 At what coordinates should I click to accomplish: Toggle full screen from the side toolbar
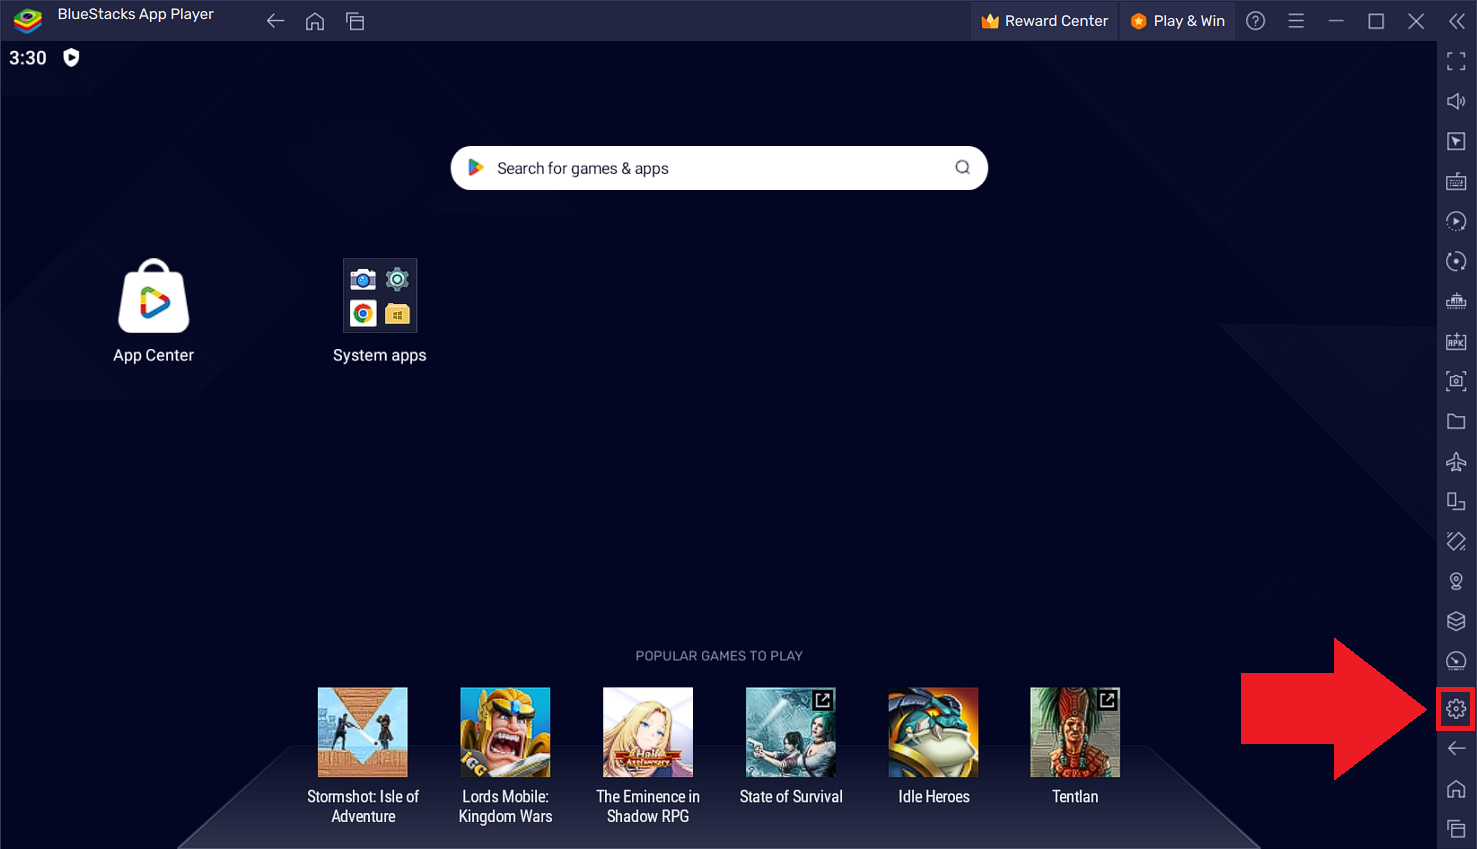[x=1456, y=62]
